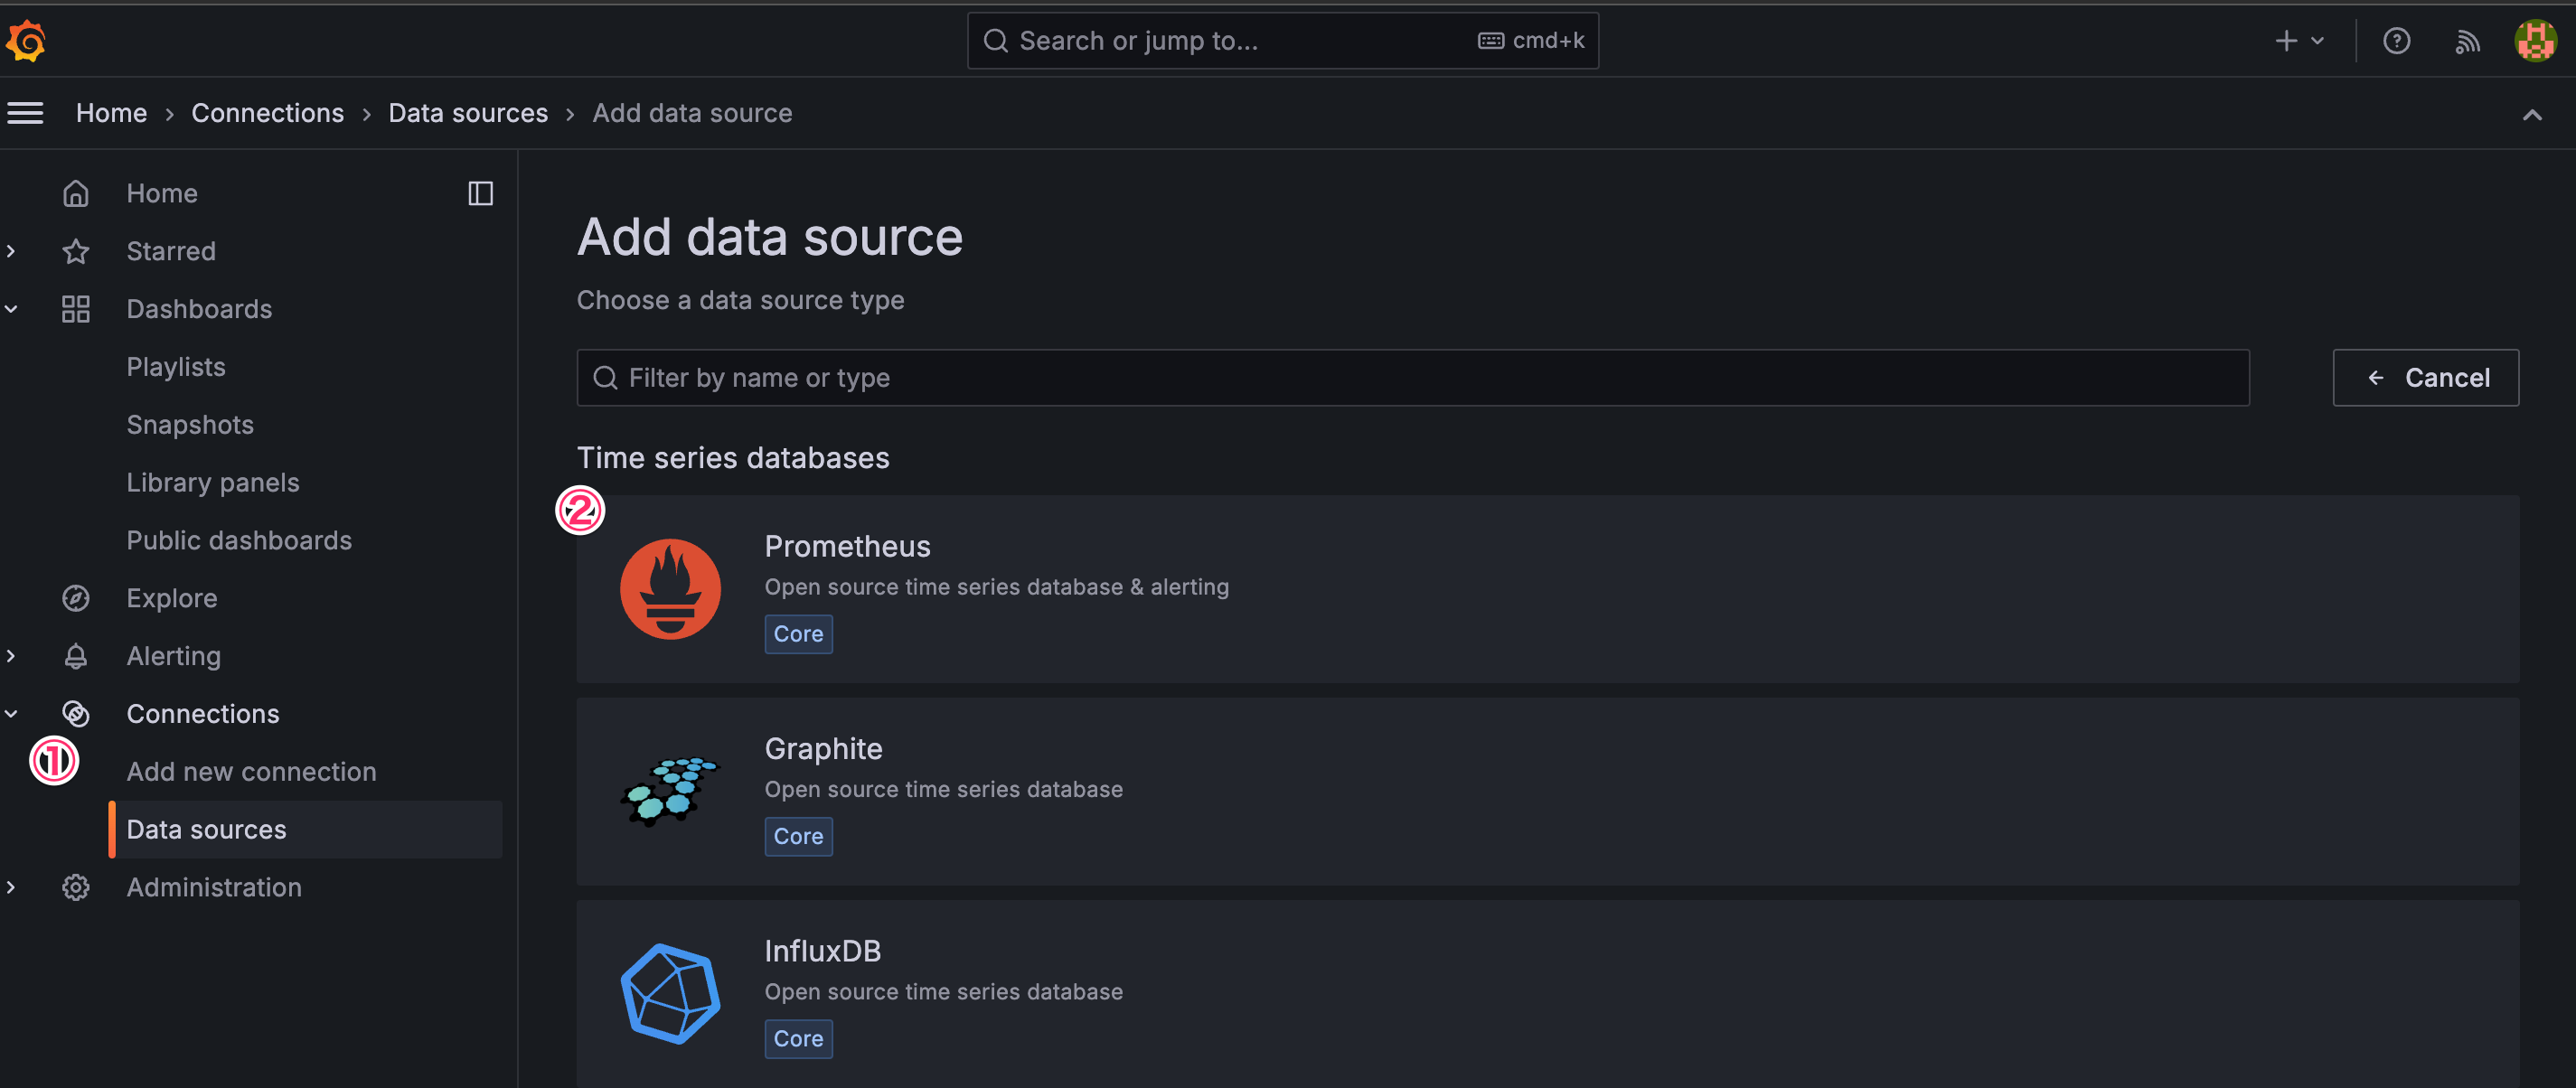
Task: Collapse the top search bar chevron
Action: click(x=2531, y=114)
